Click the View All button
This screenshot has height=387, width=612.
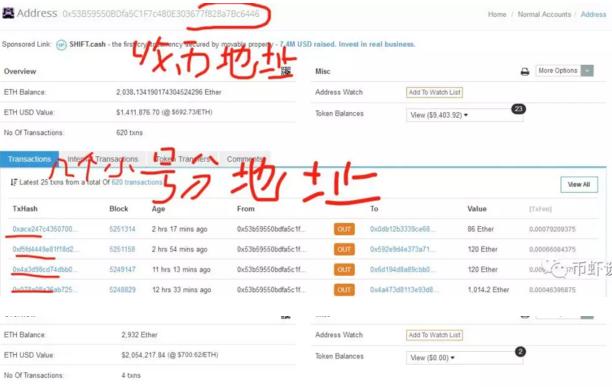[x=579, y=185]
